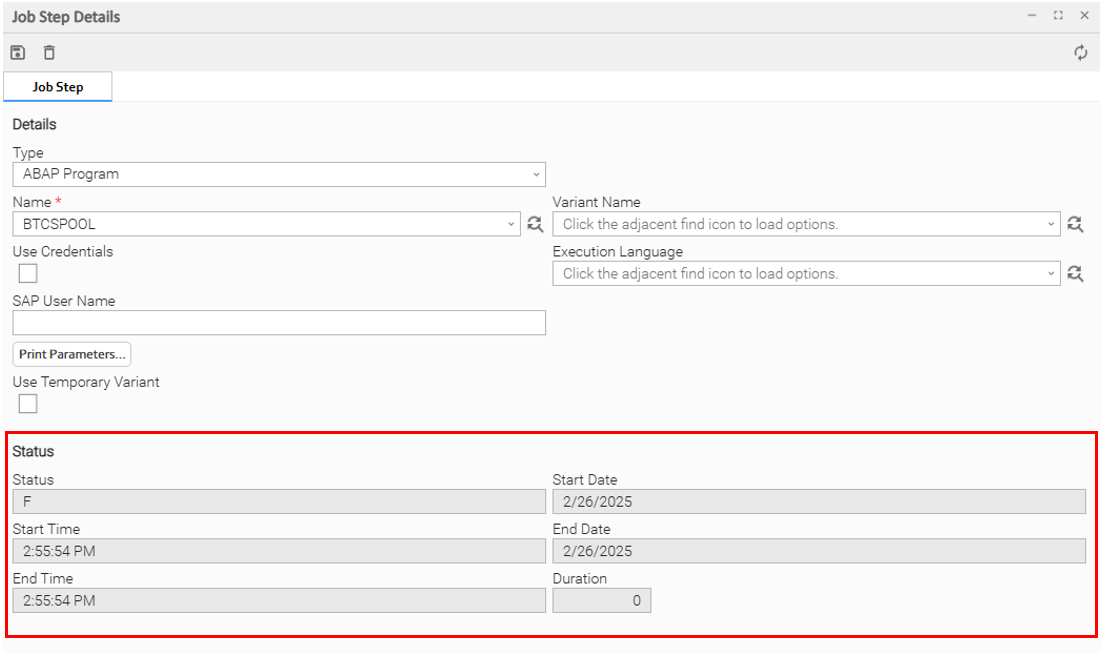Click the Save icon in toolbar
Image resolution: width=1100 pixels, height=654 pixels.
pos(18,53)
